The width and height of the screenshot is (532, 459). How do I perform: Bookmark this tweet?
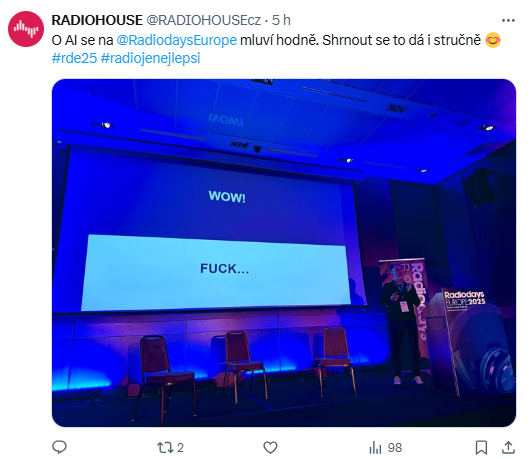(481, 447)
